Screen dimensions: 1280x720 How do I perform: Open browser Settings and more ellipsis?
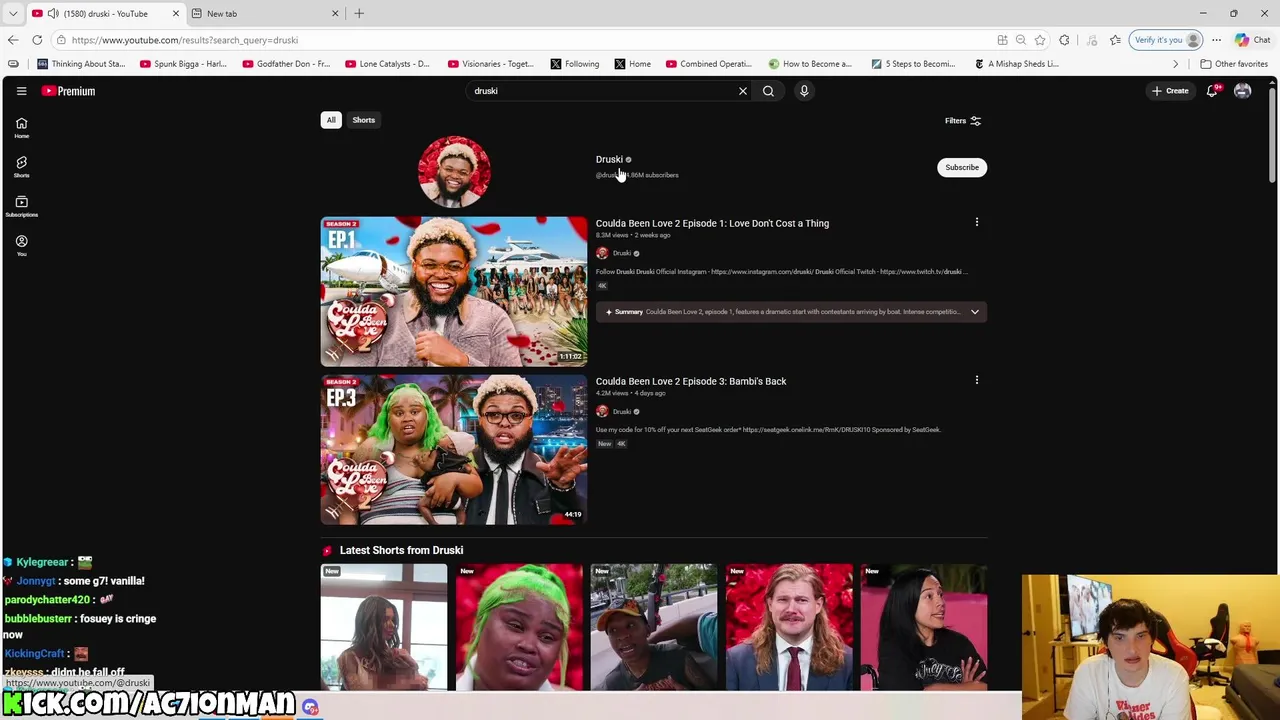click(x=1216, y=40)
